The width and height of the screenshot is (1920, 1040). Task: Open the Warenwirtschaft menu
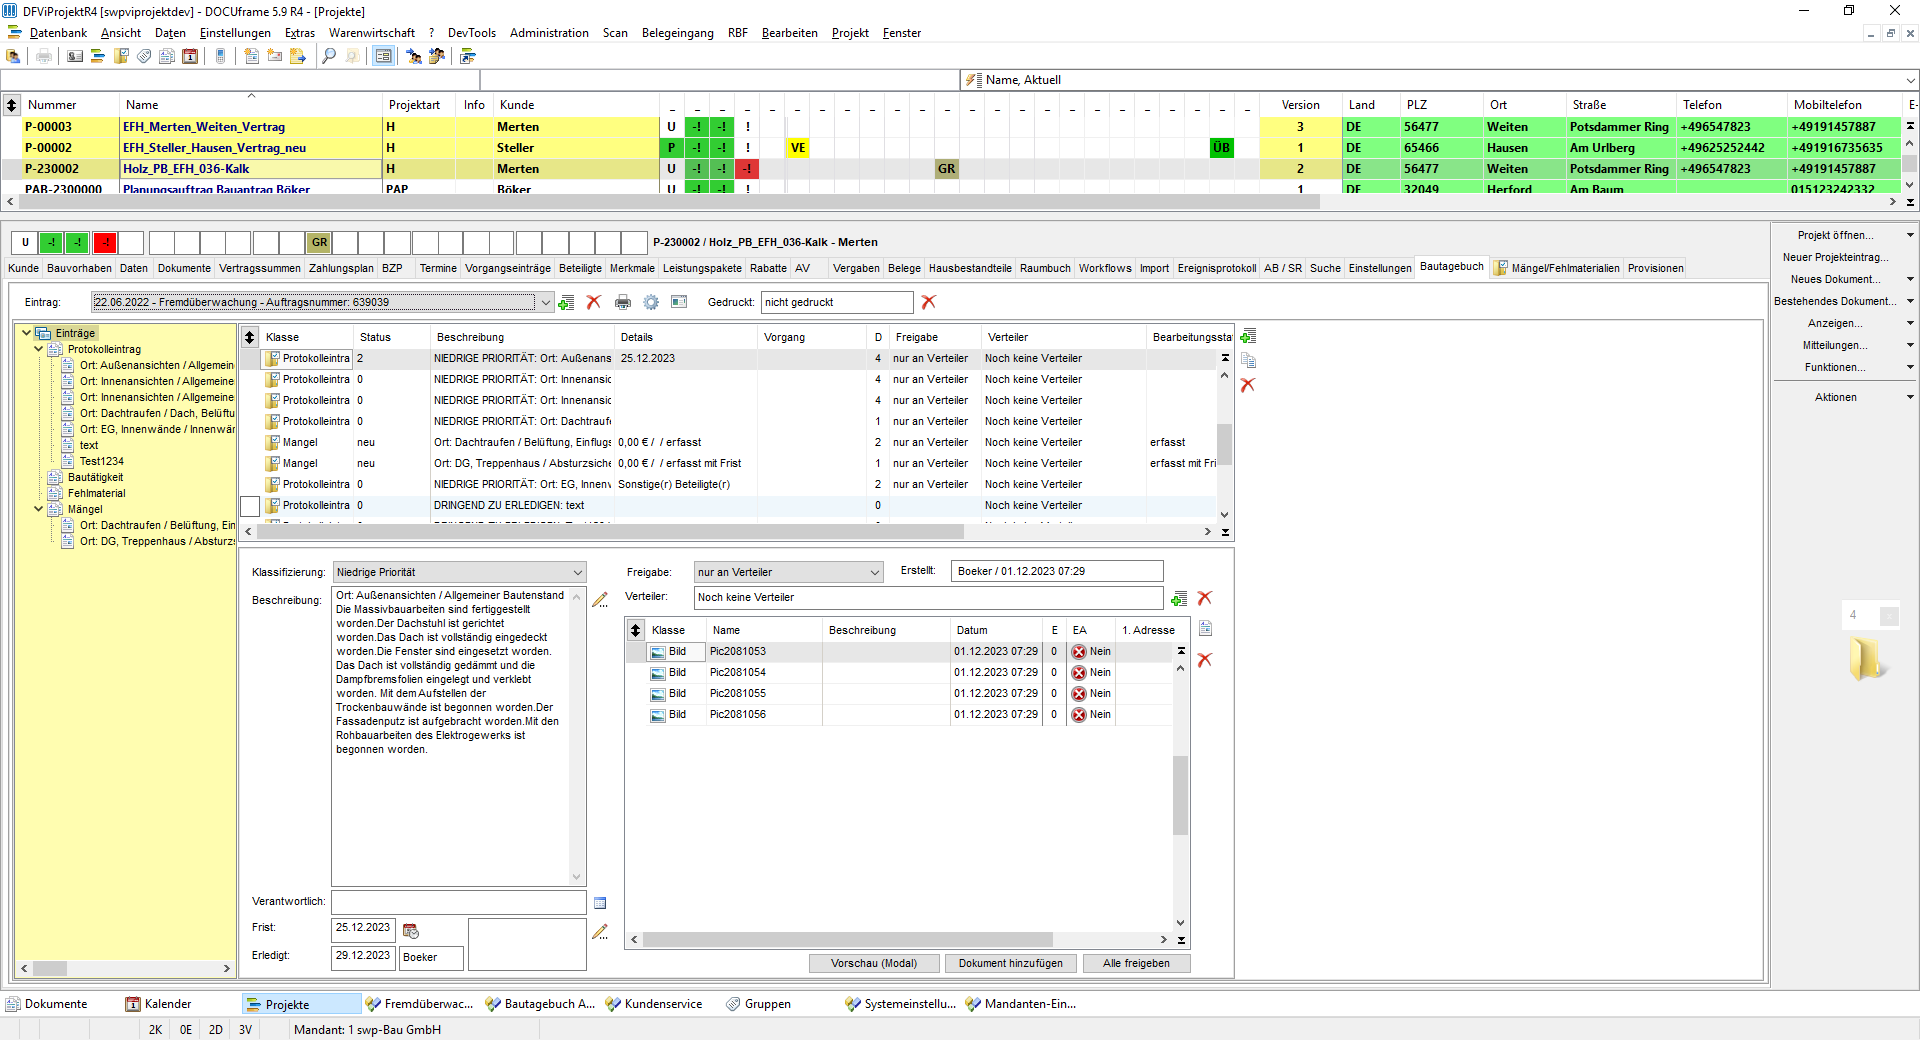tap(372, 33)
